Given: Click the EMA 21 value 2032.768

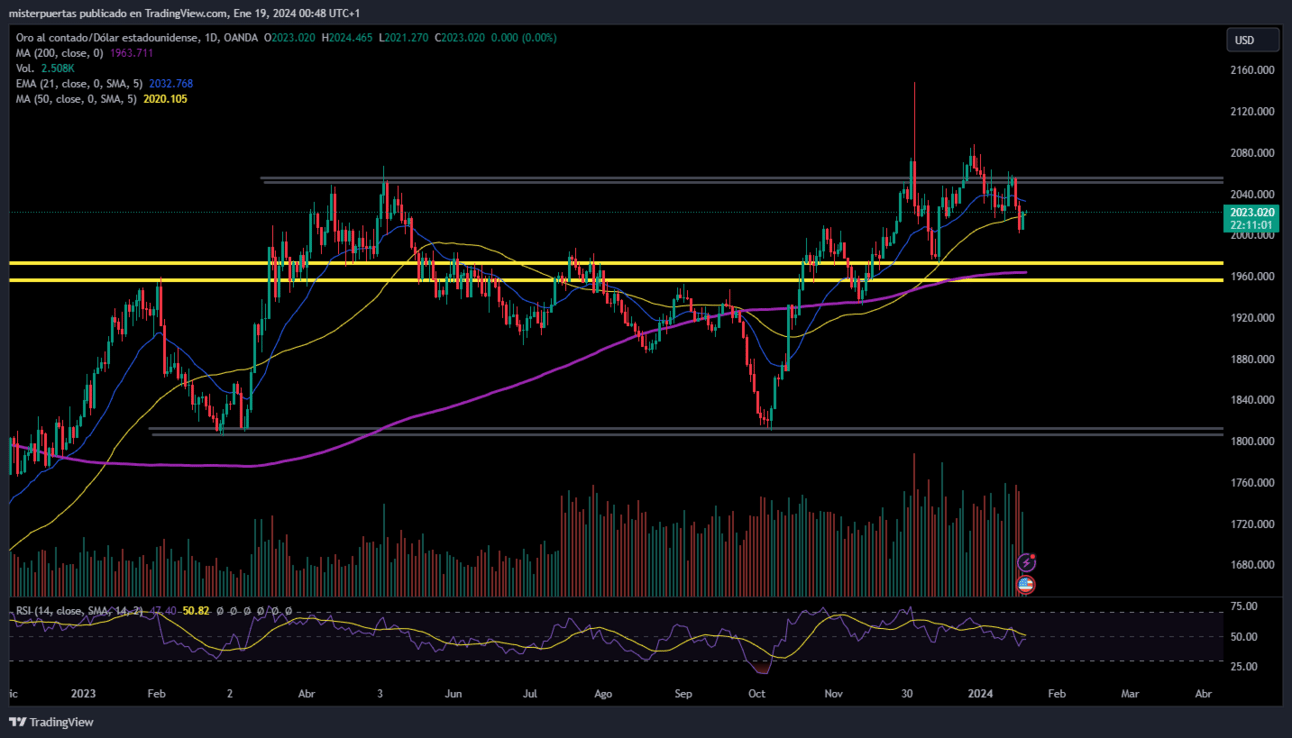Looking at the screenshot, I should tap(170, 84).
